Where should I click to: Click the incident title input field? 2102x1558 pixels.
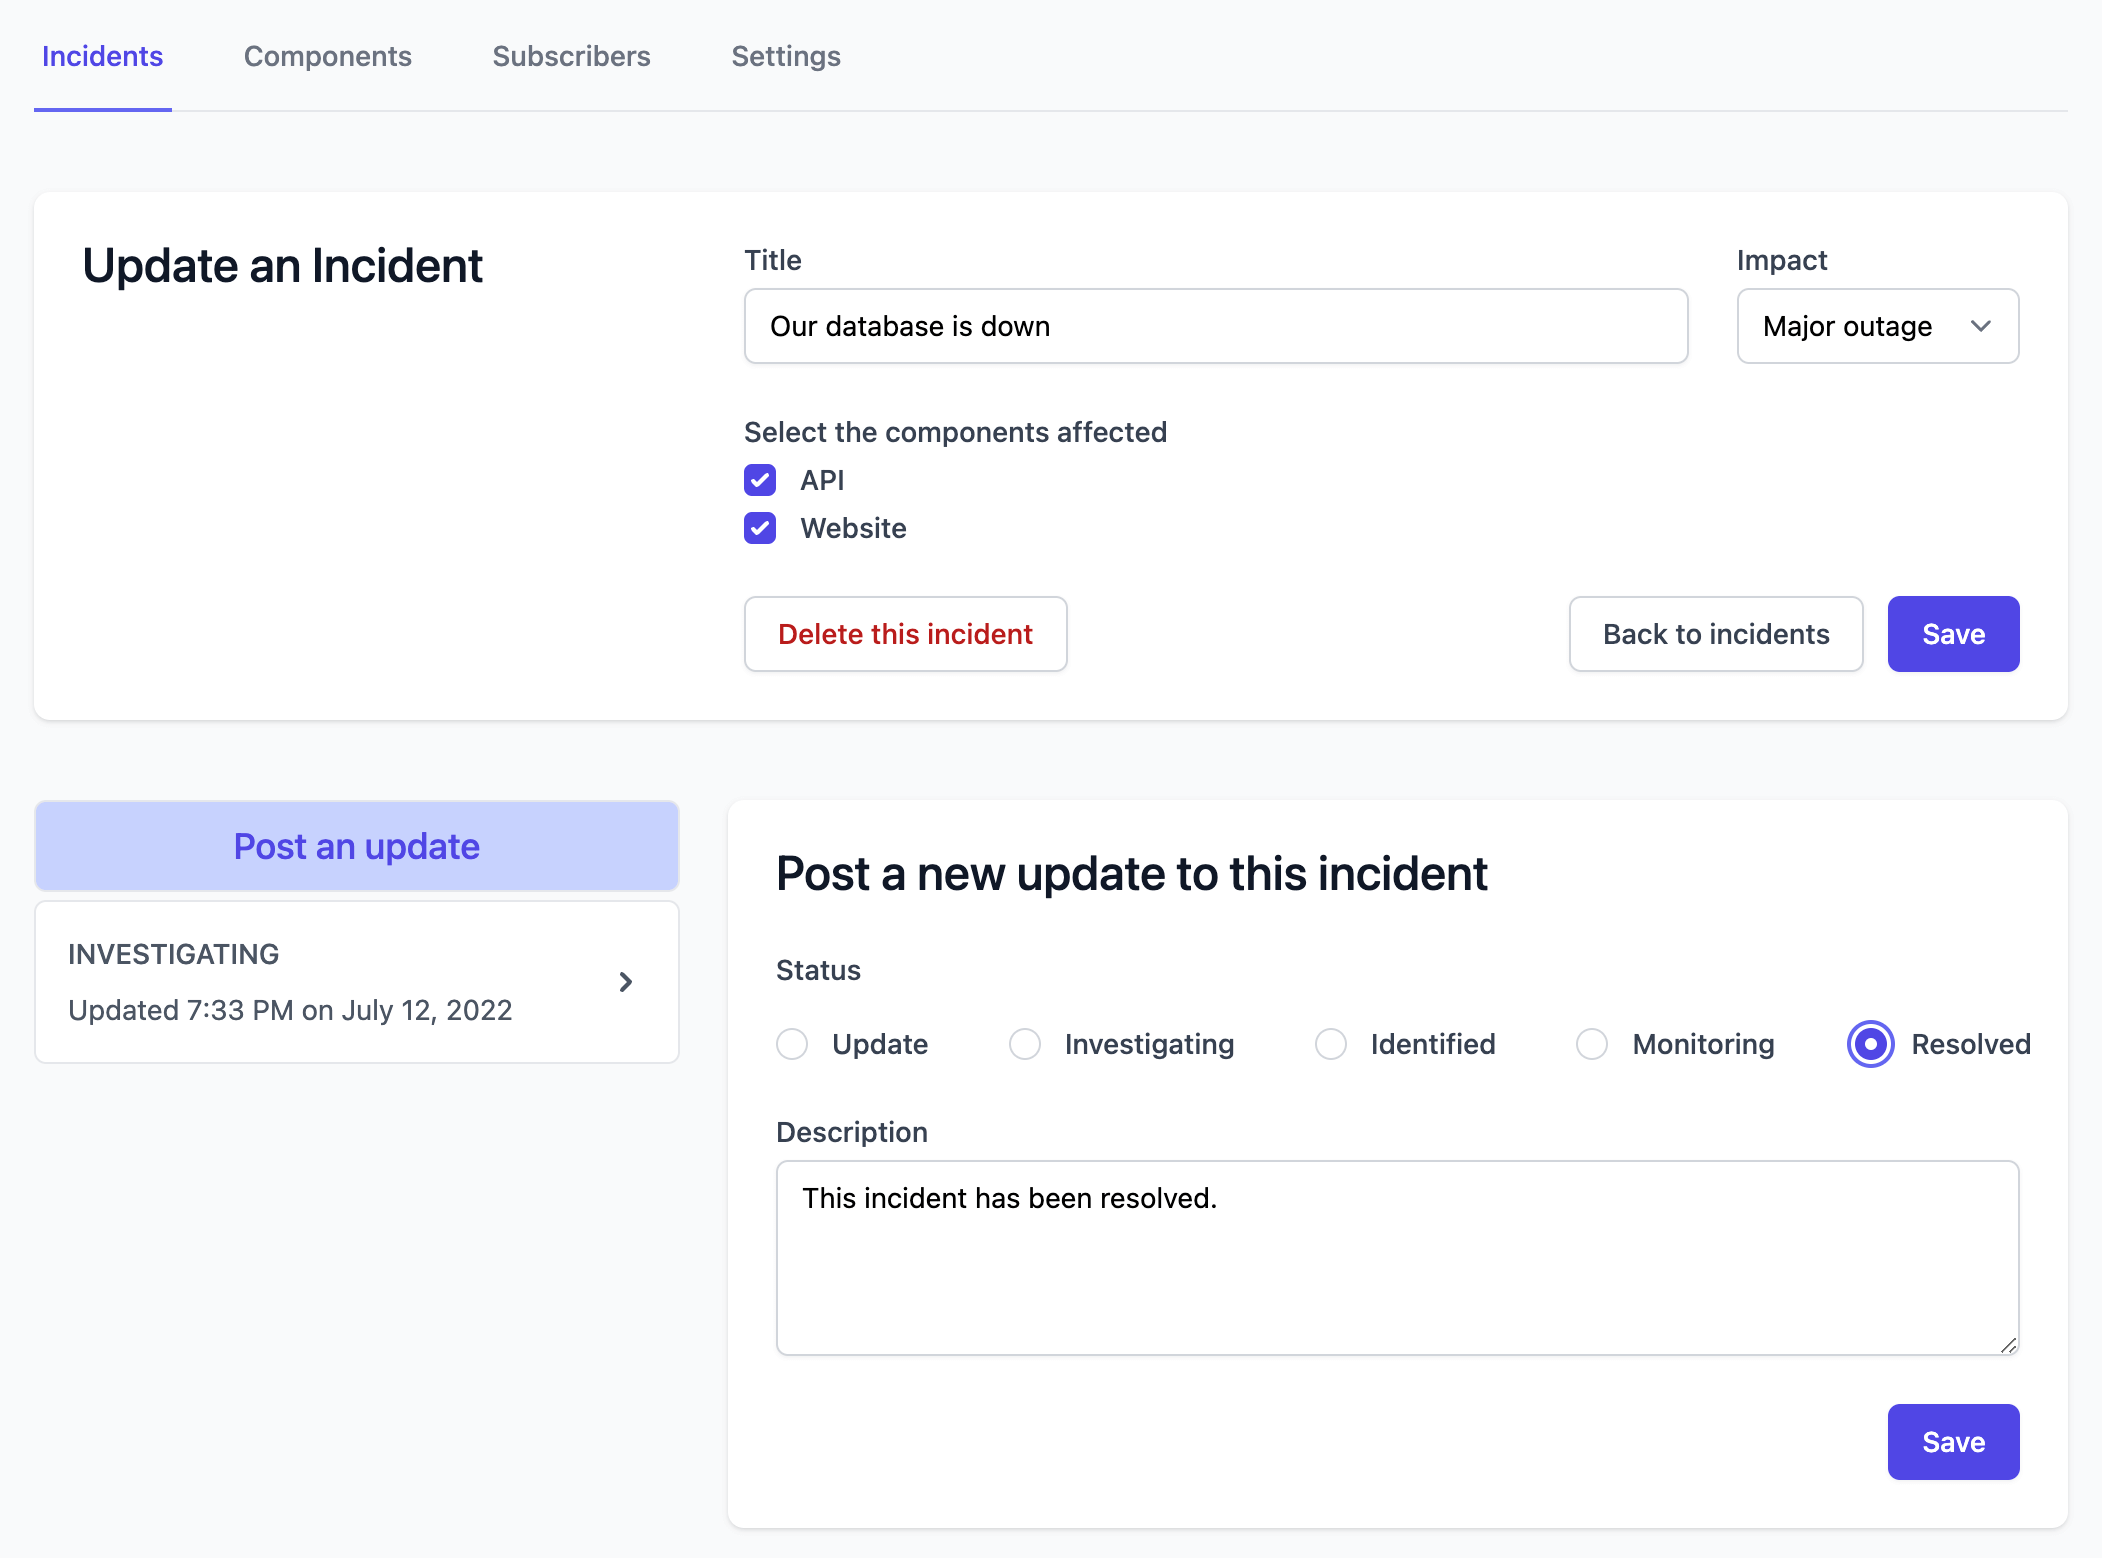[x=1217, y=326]
